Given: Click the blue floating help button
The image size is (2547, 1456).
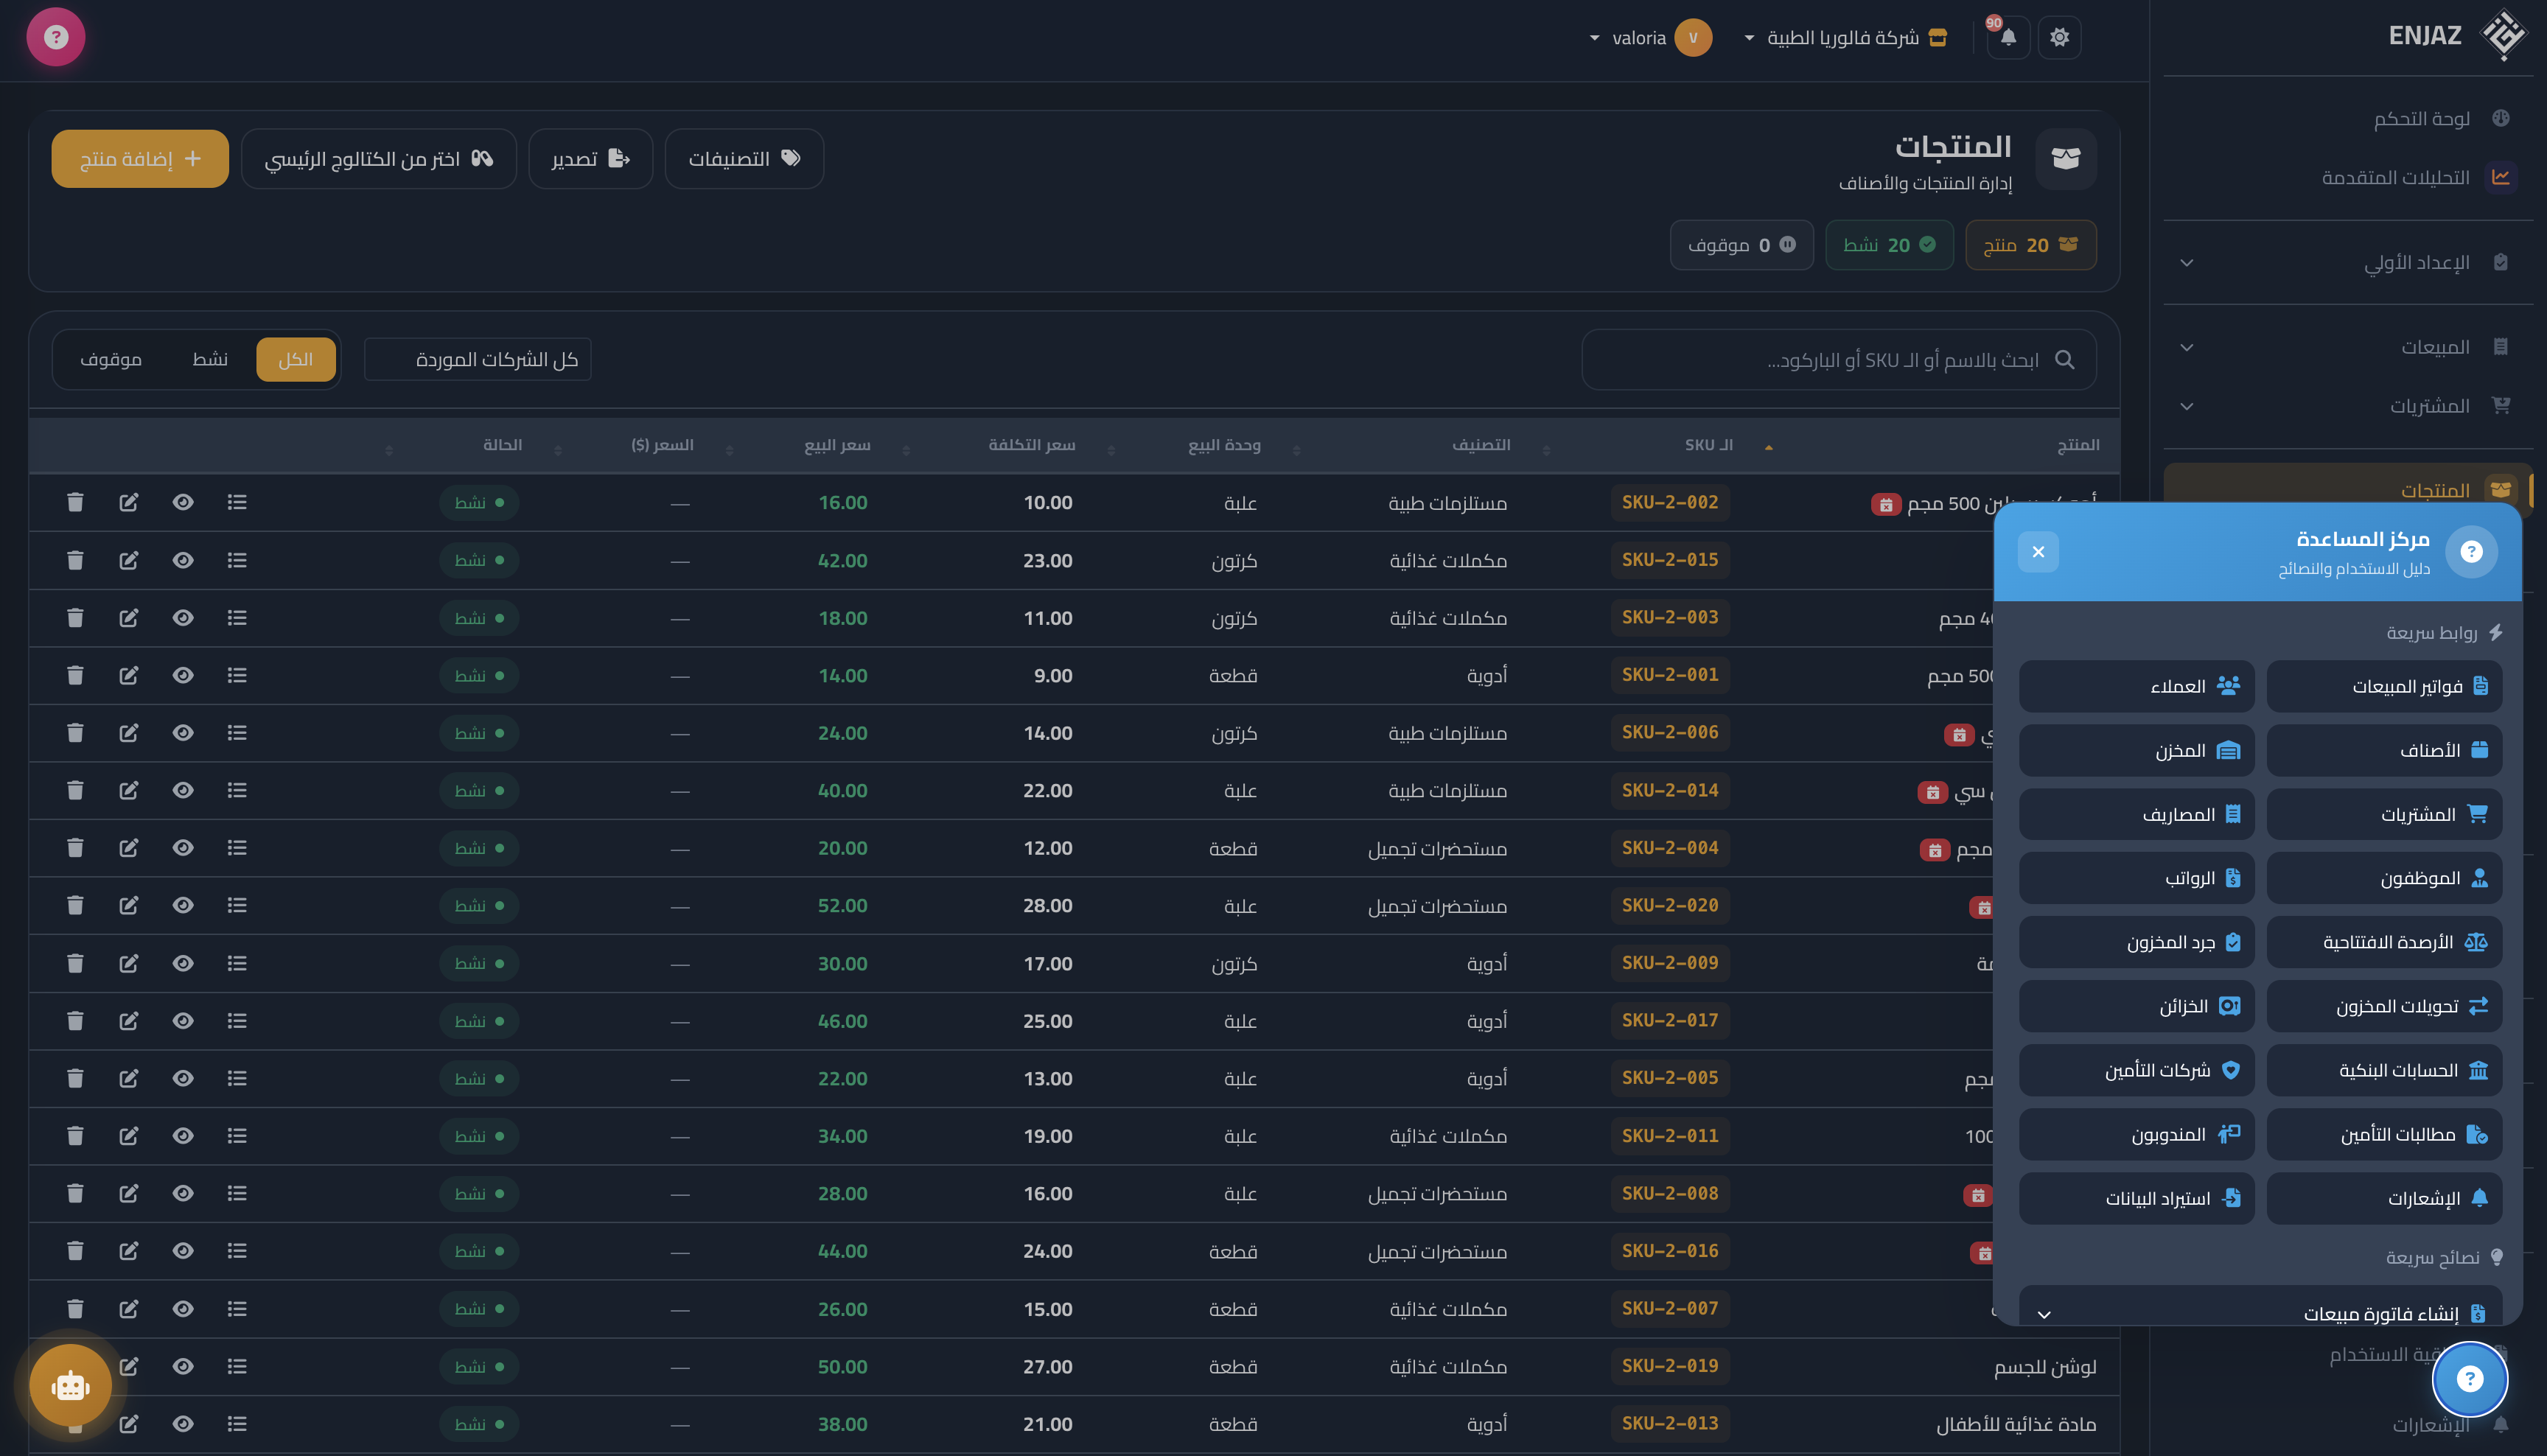Looking at the screenshot, I should [2470, 1379].
